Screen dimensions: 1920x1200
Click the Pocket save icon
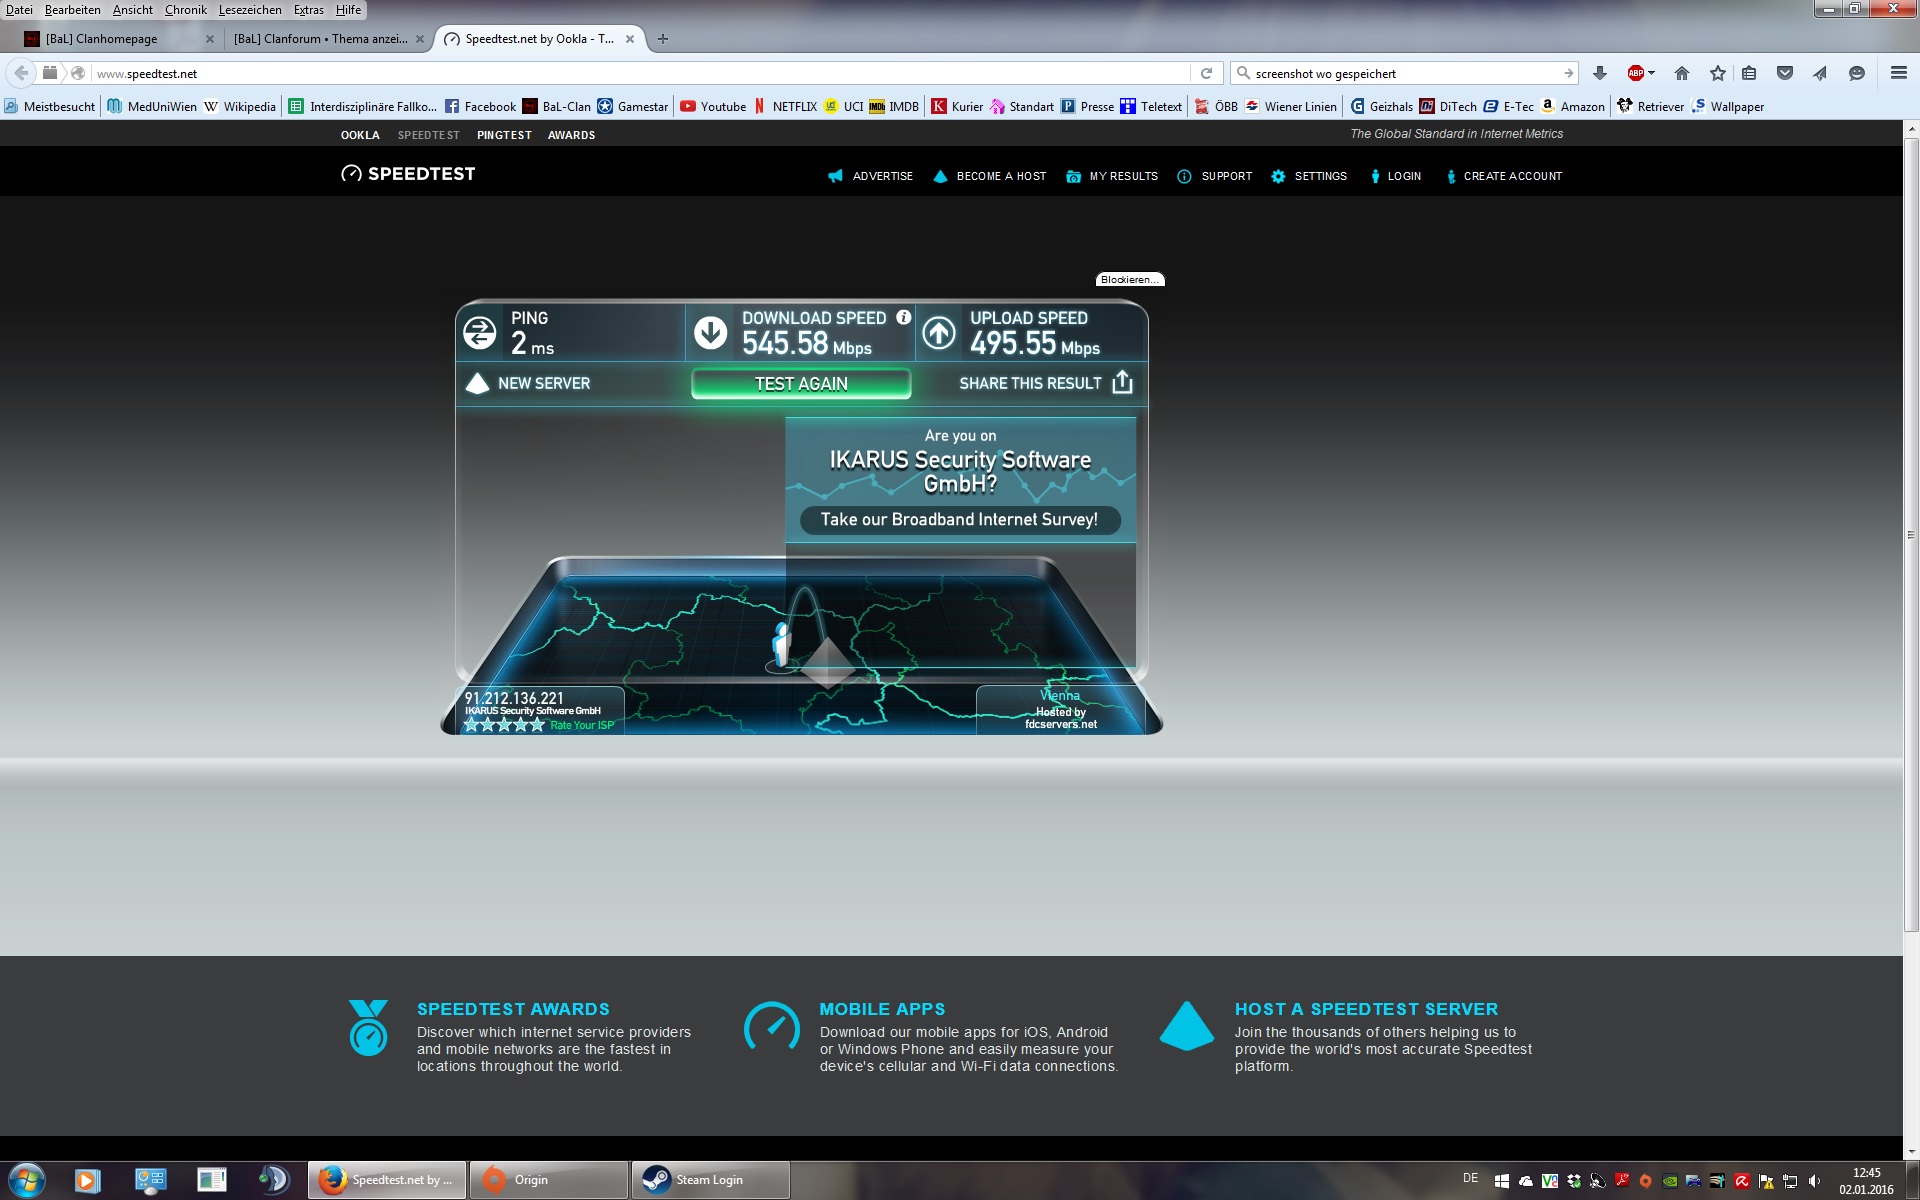(1784, 73)
